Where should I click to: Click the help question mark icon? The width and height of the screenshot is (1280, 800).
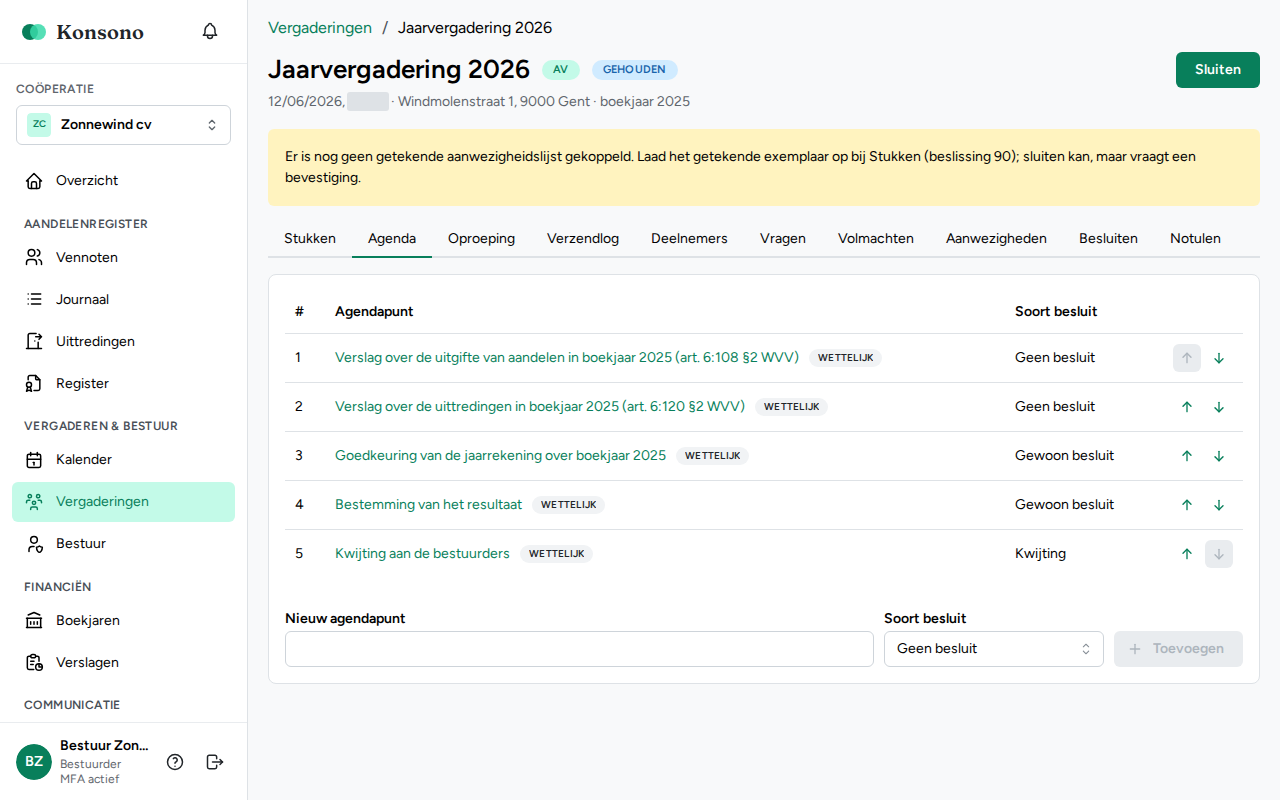tap(175, 762)
